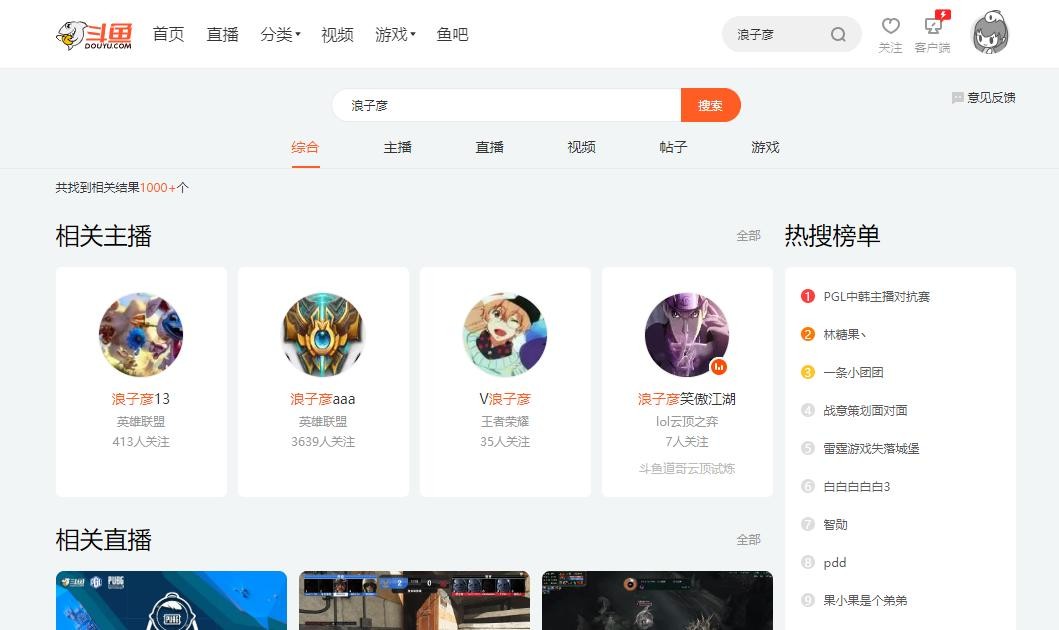Open the first PUBG live stream thumbnail
The image size is (1059, 630).
(x=171, y=600)
